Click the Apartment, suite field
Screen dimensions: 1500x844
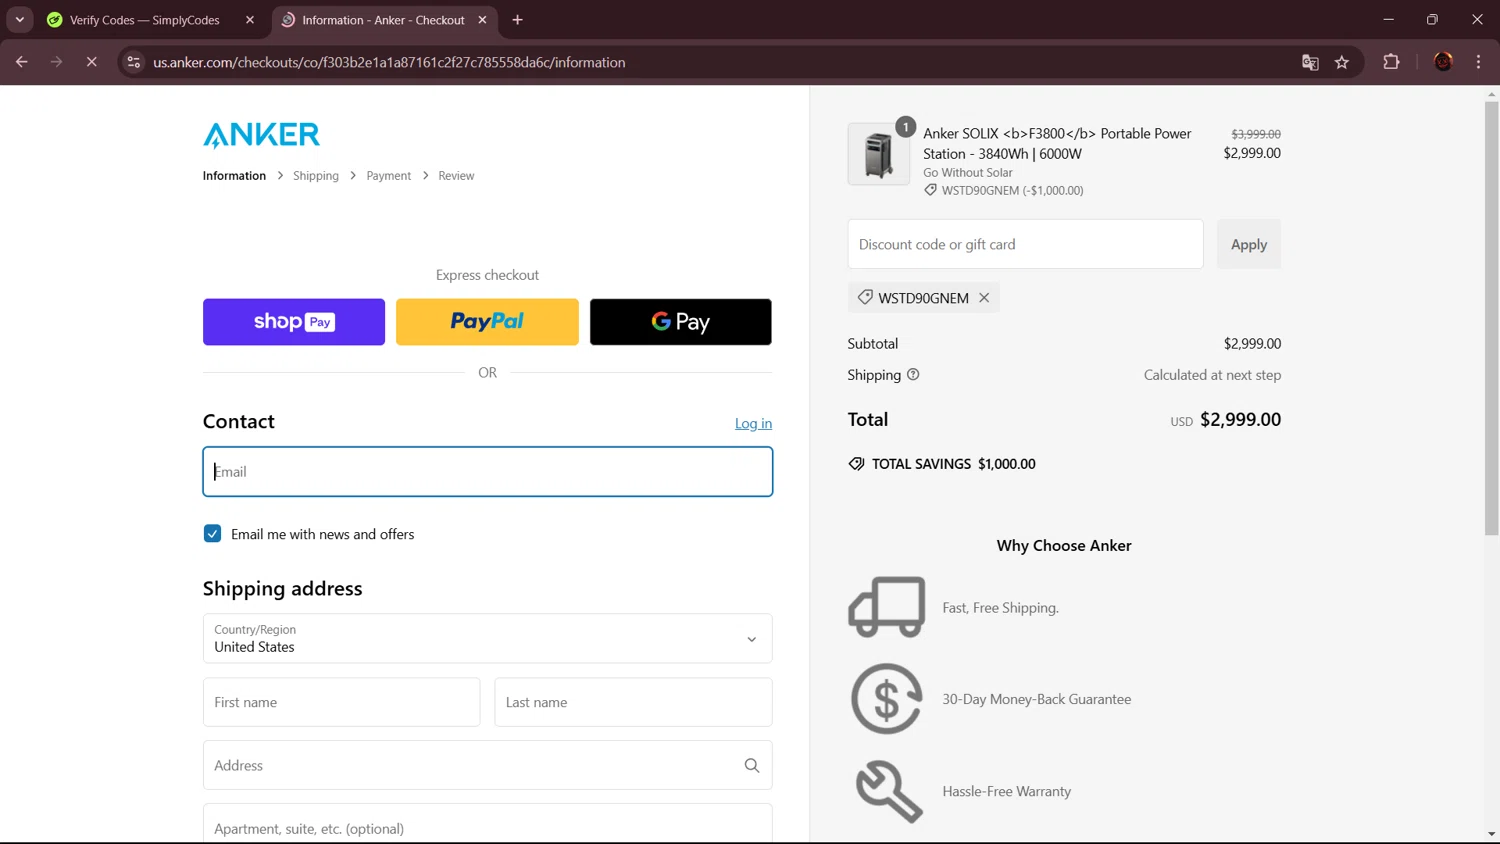(487, 825)
